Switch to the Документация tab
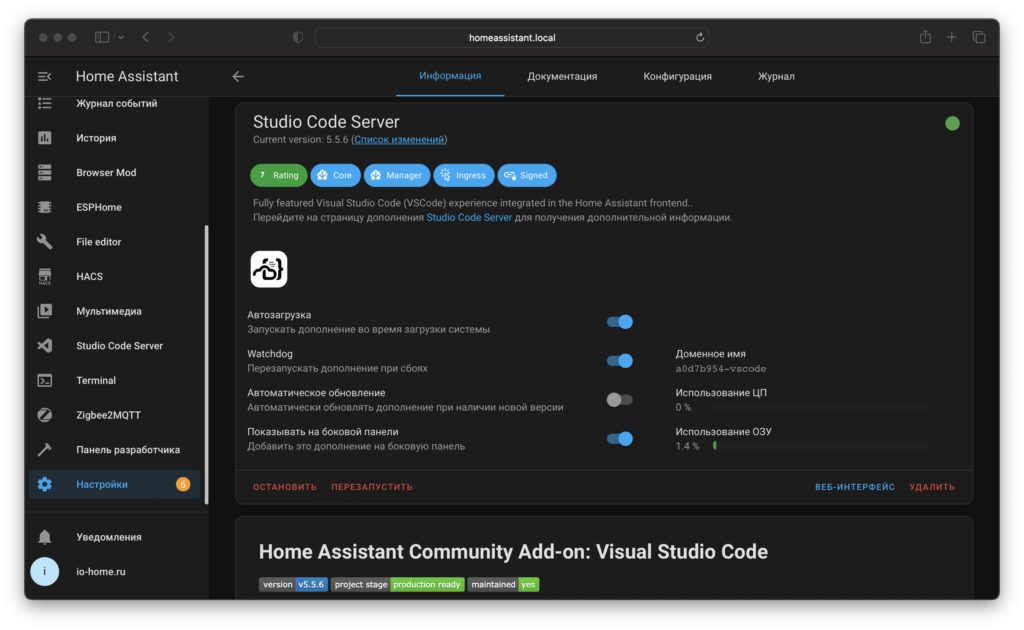This screenshot has height=630, width=1024. pyautogui.click(x=562, y=76)
